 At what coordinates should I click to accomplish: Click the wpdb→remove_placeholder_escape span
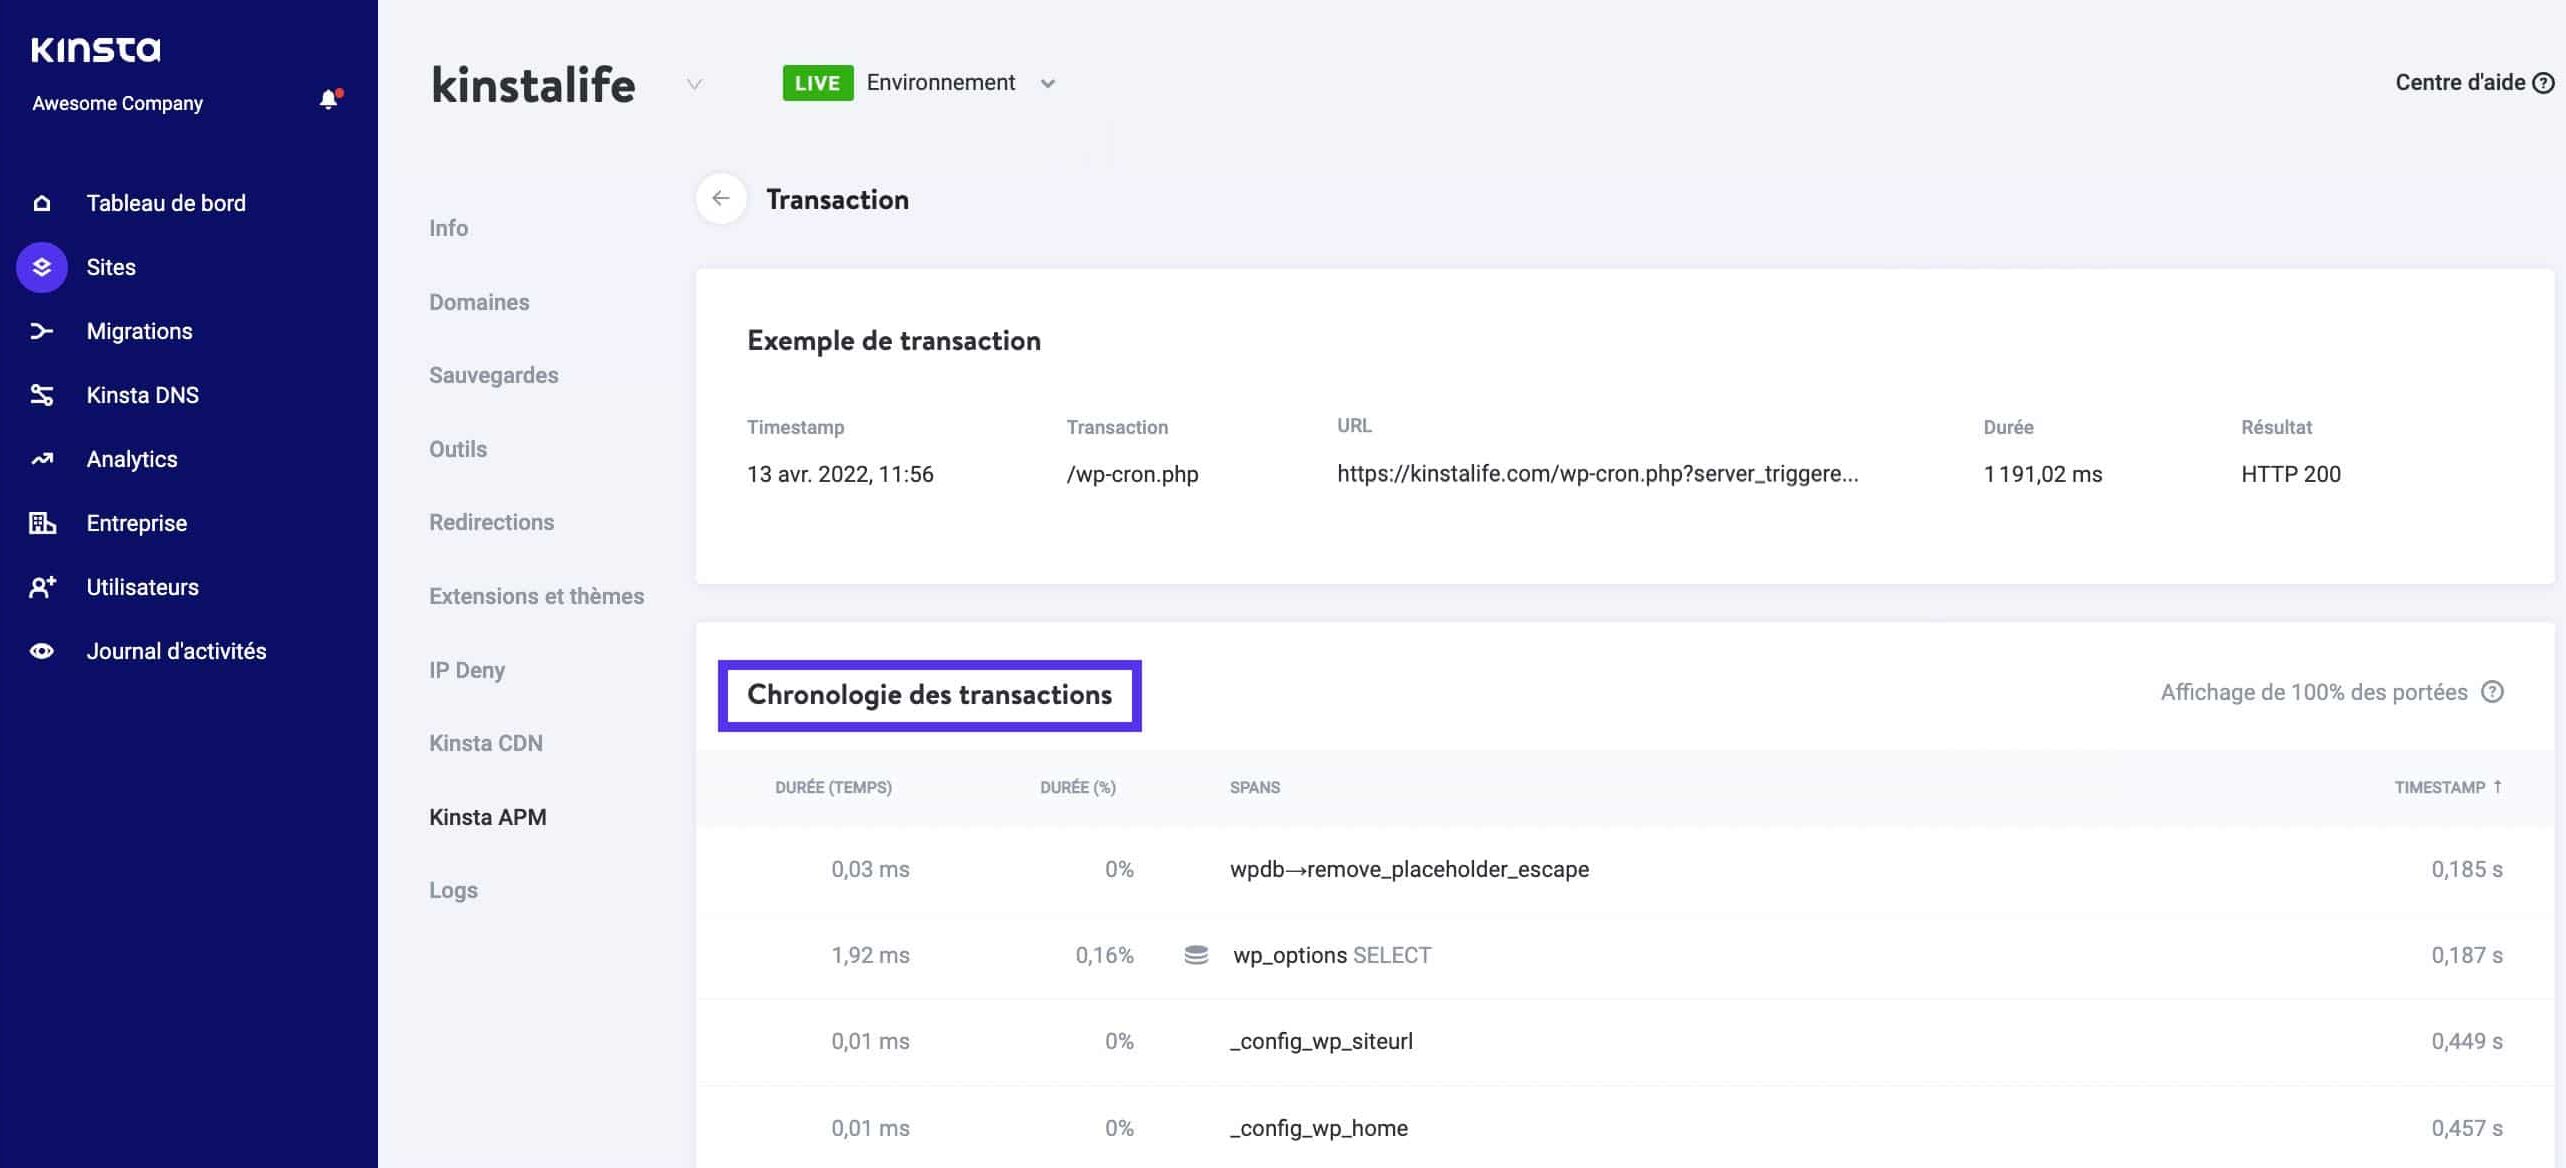tap(1409, 869)
